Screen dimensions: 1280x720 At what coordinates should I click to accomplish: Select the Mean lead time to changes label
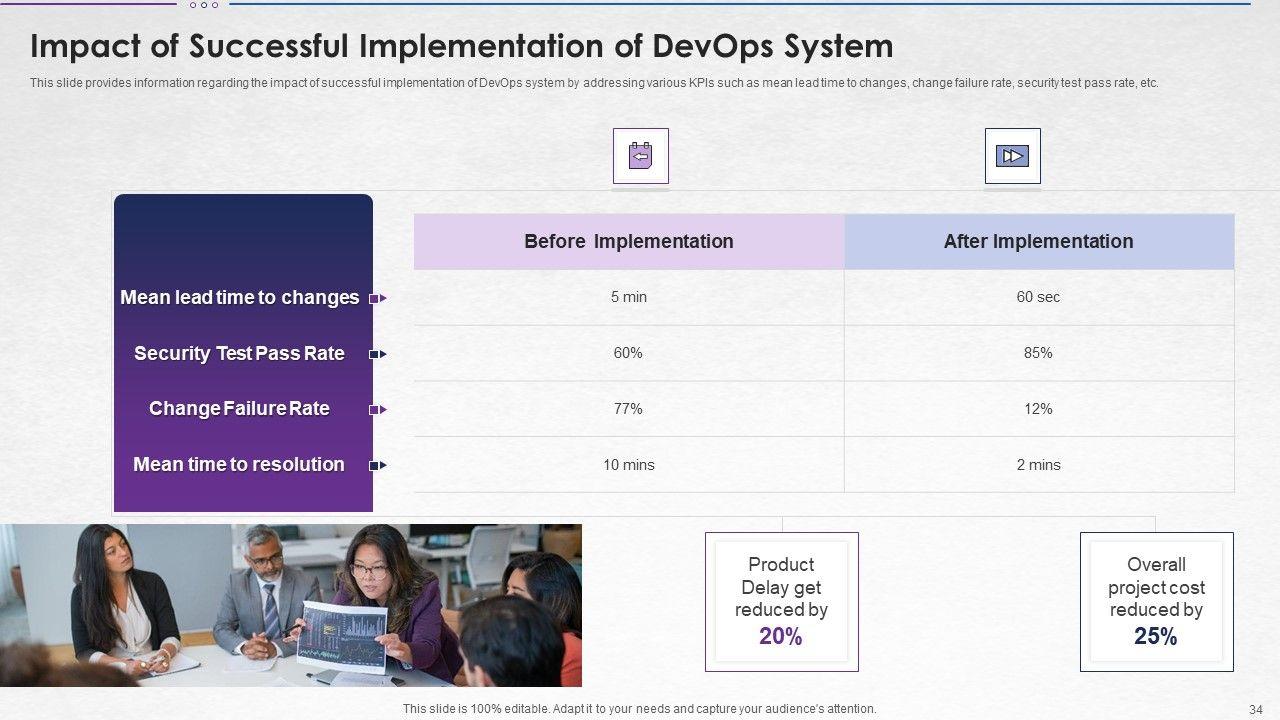point(239,298)
